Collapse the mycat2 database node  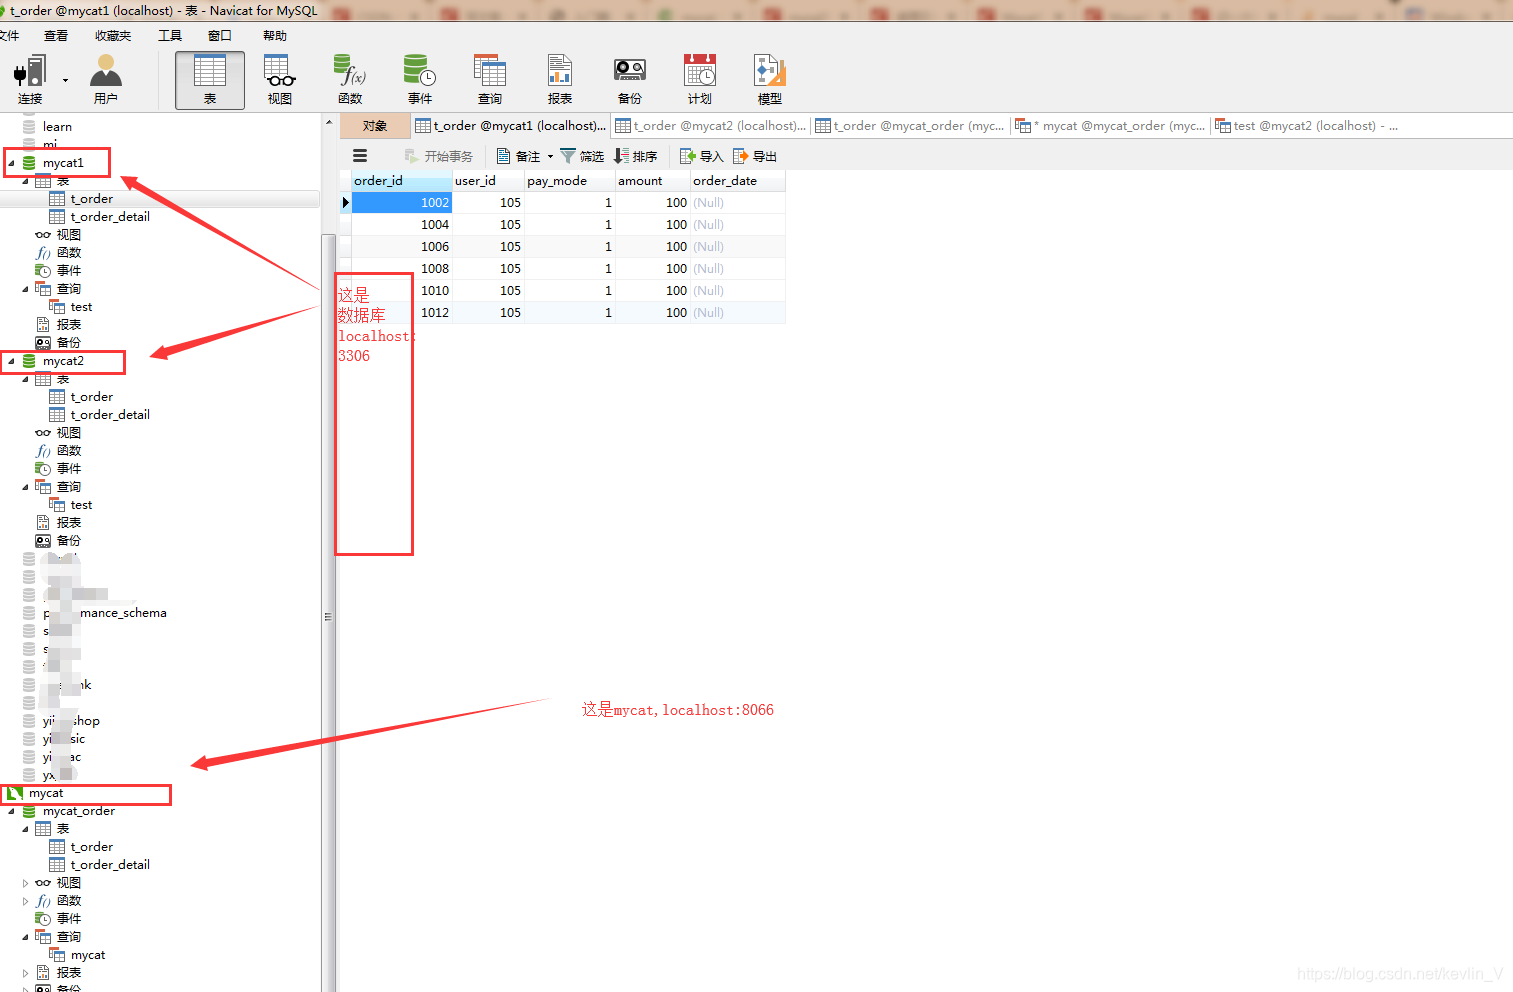[x=12, y=361]
